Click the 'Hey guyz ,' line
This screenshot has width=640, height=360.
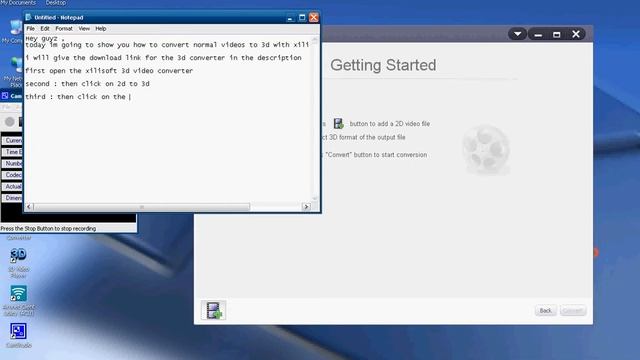point(45,38)
